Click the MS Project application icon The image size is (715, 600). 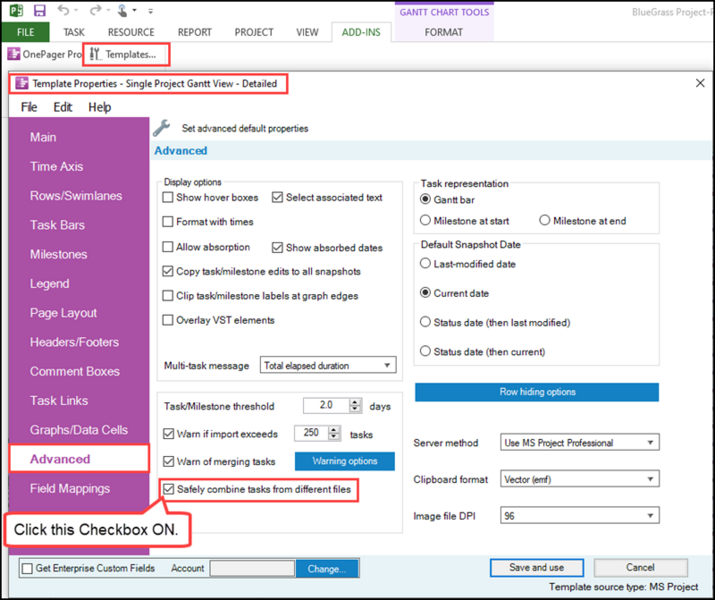click(x=16, y=10)
